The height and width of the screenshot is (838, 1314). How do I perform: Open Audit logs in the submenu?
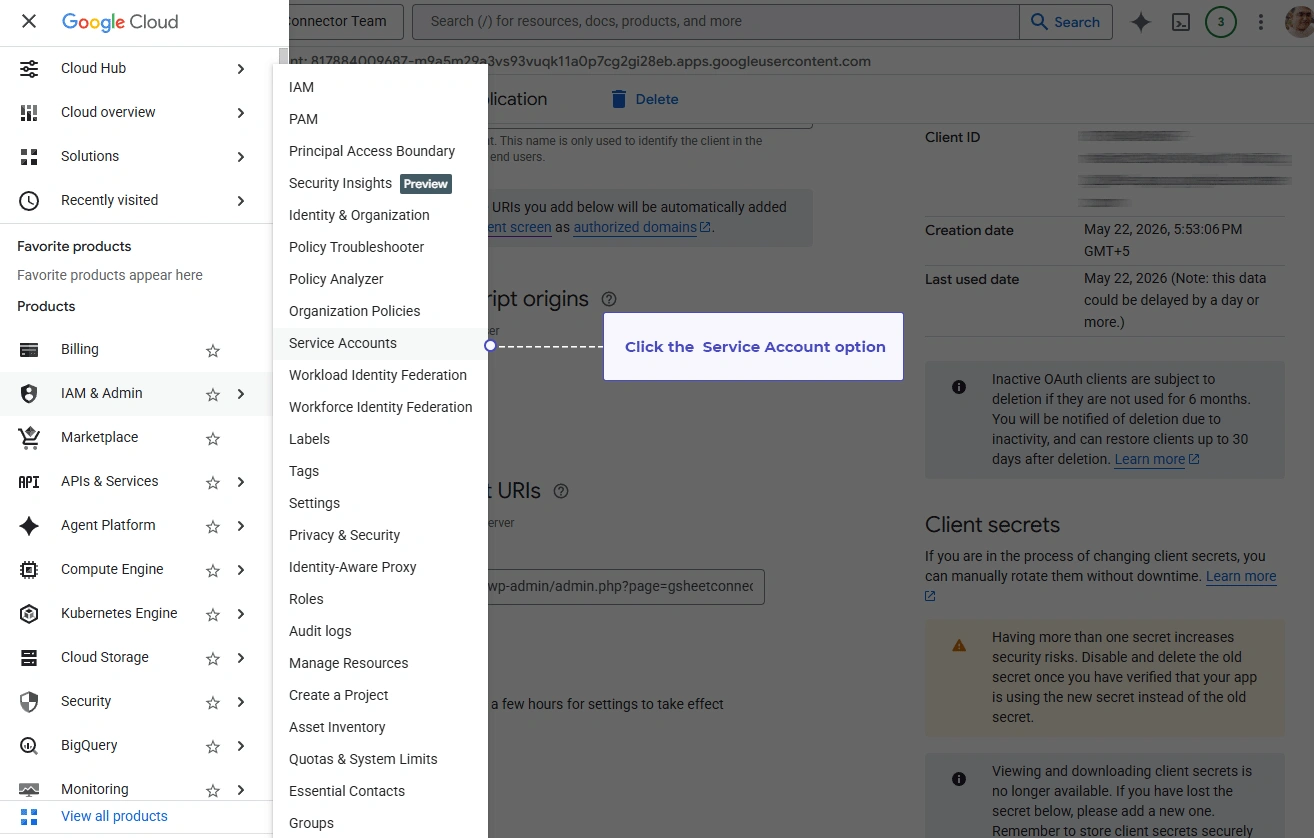coord(381,631)
